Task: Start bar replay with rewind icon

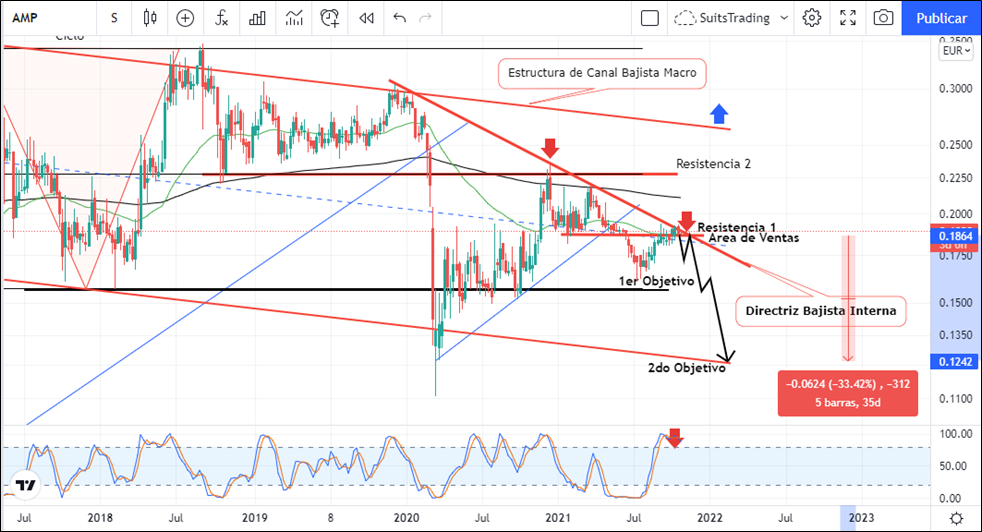Action: coord(367,18)
